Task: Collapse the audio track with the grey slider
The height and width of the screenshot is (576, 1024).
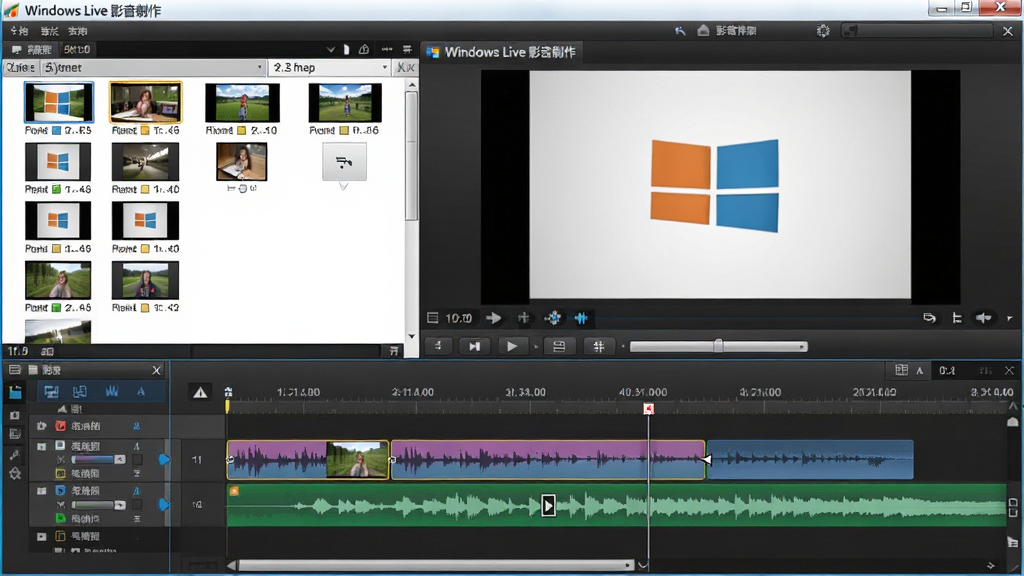Action: point(42,491)
